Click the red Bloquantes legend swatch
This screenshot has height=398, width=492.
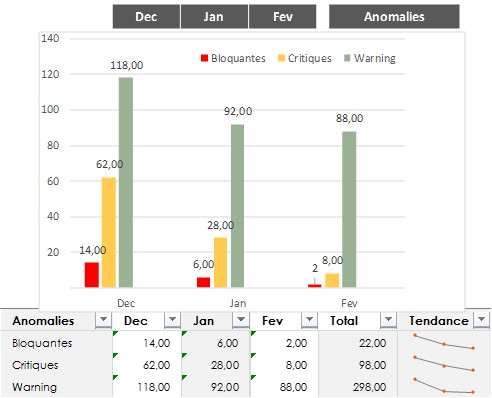[x=204, y=58]
